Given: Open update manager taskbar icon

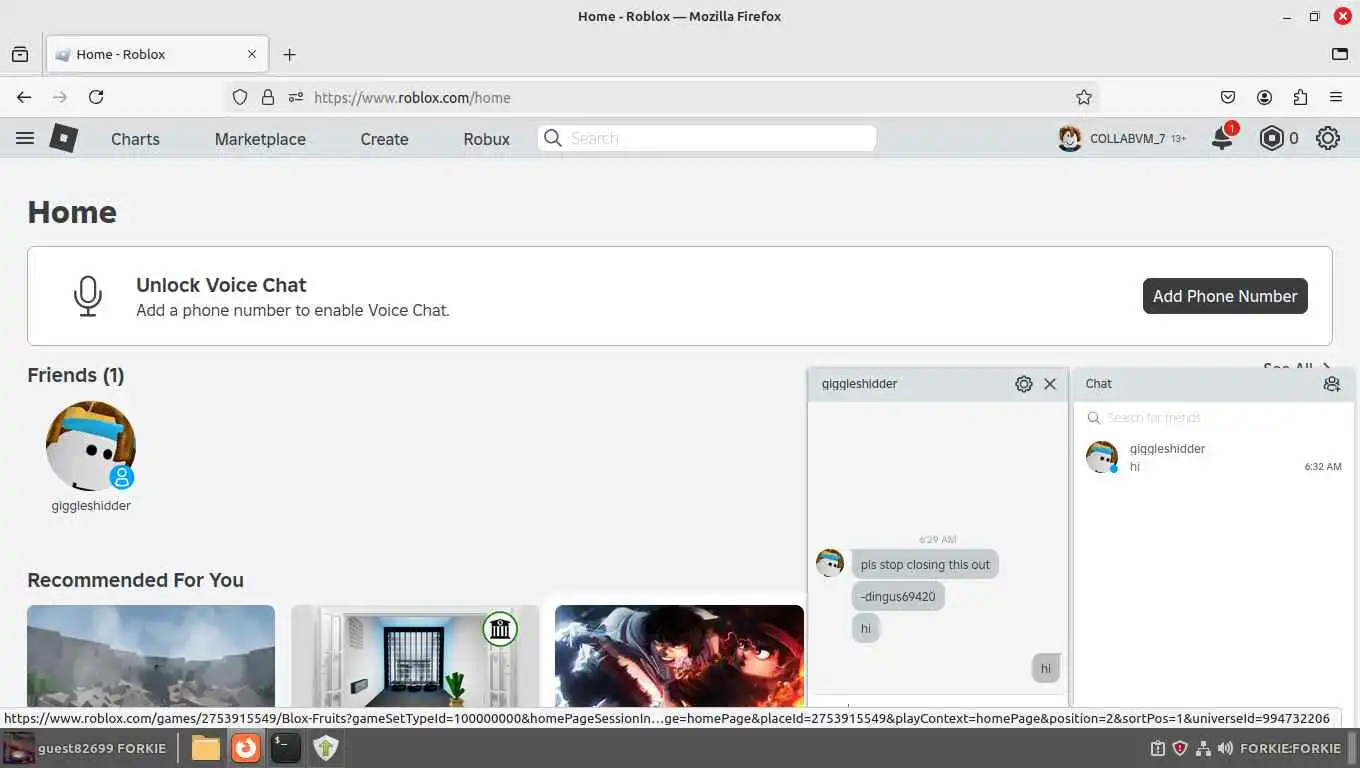Looking at the screenshot, I should pyautogui.click(x=326, y=747).
